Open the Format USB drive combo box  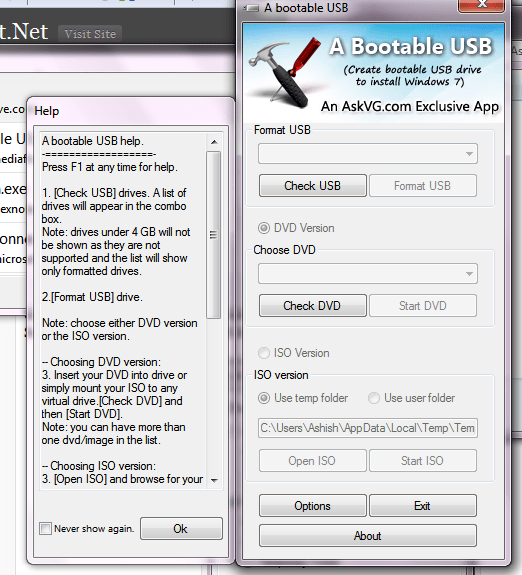coord(368,154)
